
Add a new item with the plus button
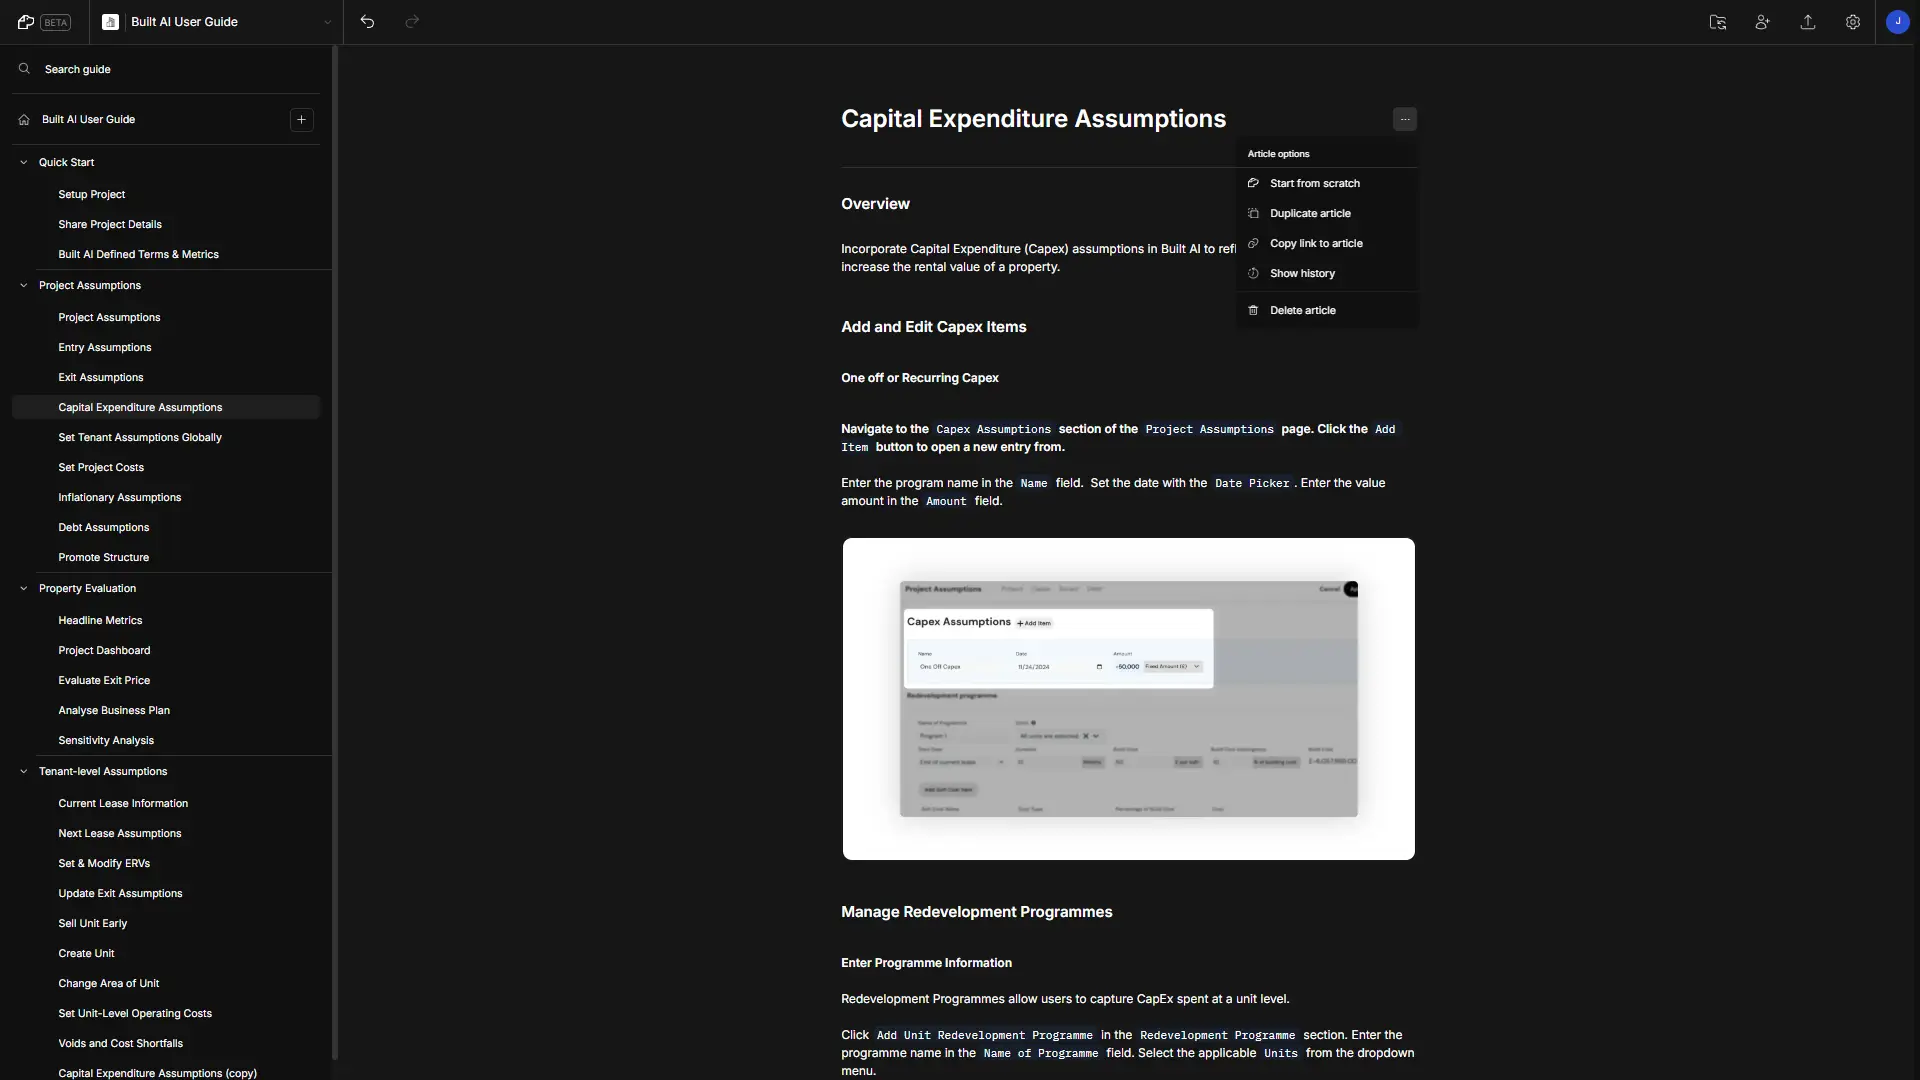[301, 119]
